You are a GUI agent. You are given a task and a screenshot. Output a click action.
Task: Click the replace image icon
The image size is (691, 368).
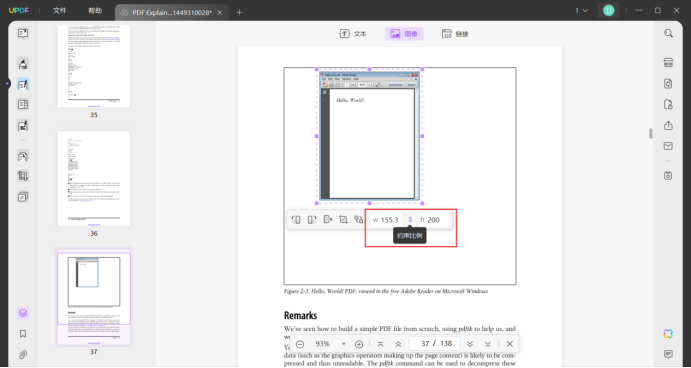pyautogui.click(x=359, y=219)
